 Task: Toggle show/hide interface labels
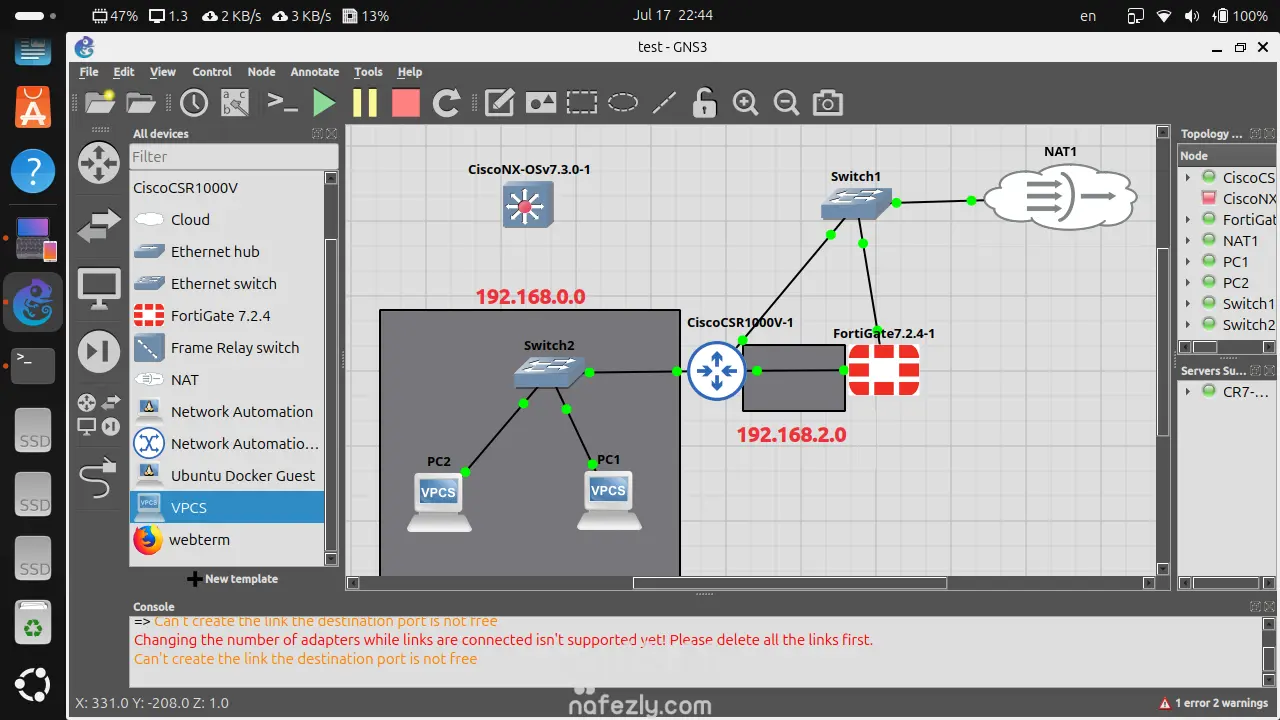(236, 102)
